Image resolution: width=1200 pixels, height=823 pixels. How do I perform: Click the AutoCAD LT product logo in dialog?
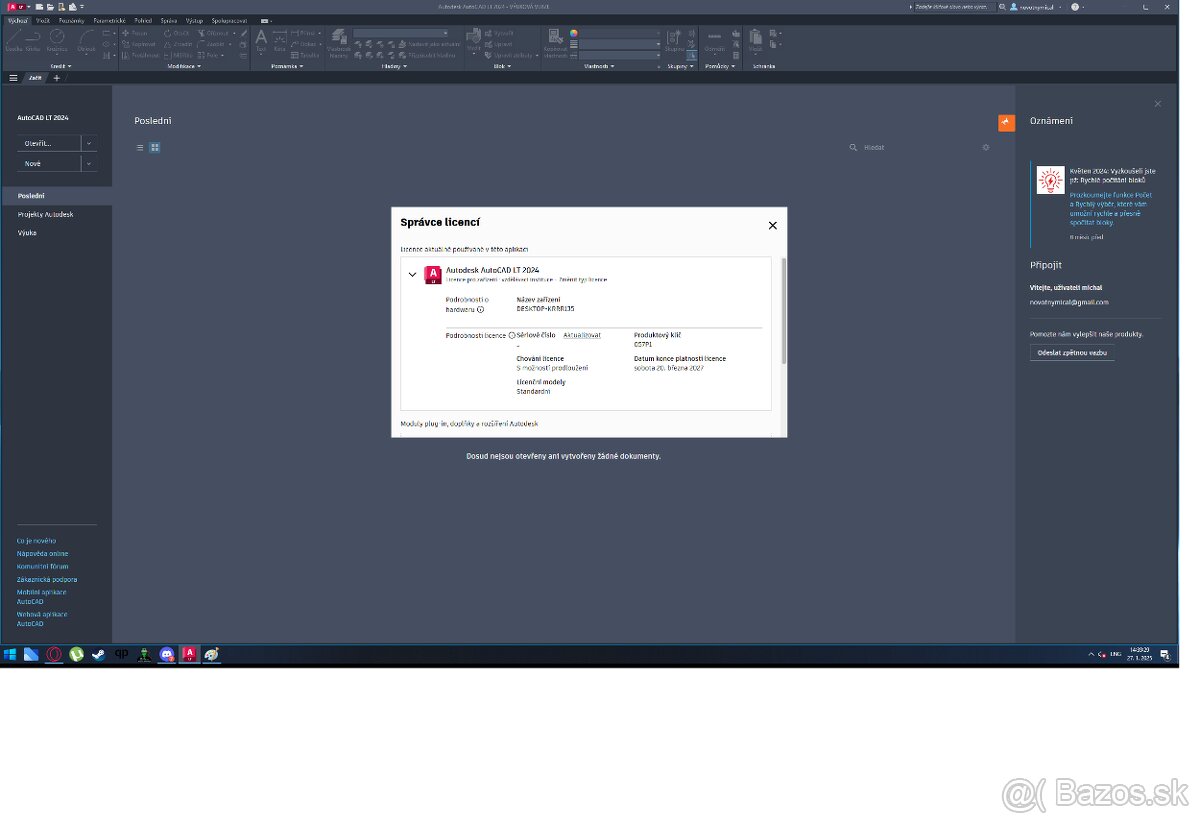tap(433, 275)
